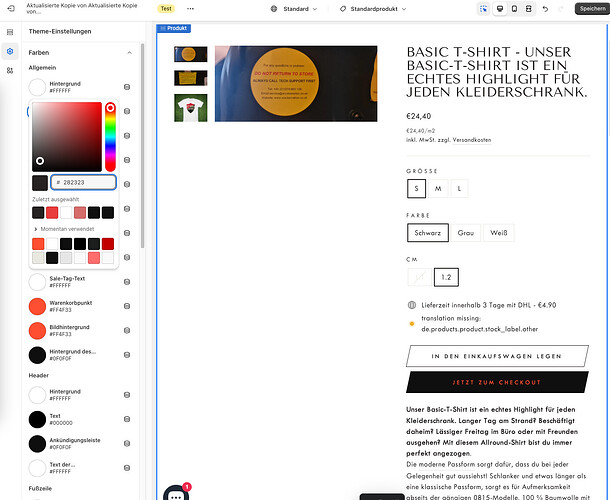Open the Standard market dropdown
The image size is (610, 500).
coord(296,9)
